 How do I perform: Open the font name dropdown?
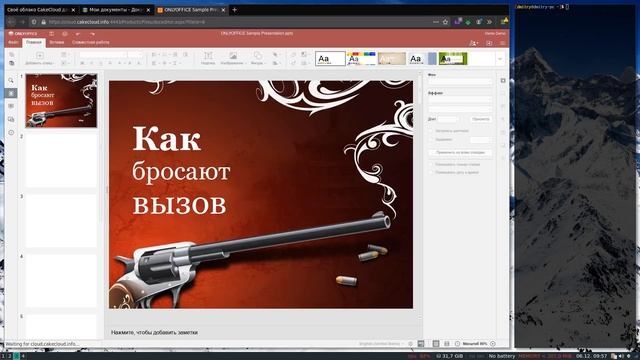[x=103, y=54]
